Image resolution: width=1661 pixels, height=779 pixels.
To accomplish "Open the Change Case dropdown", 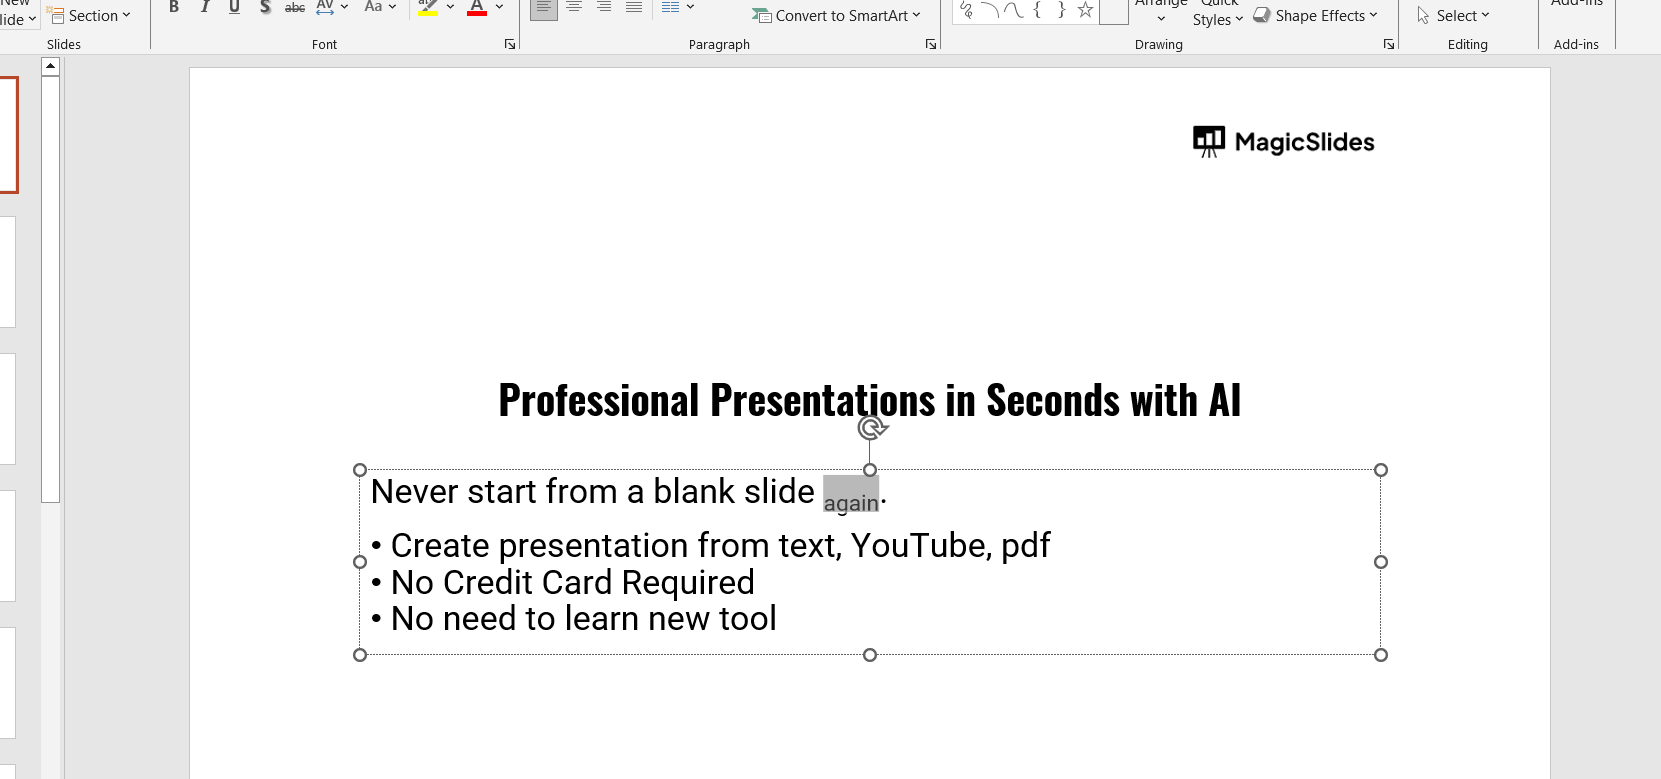I will click(380, 7).
